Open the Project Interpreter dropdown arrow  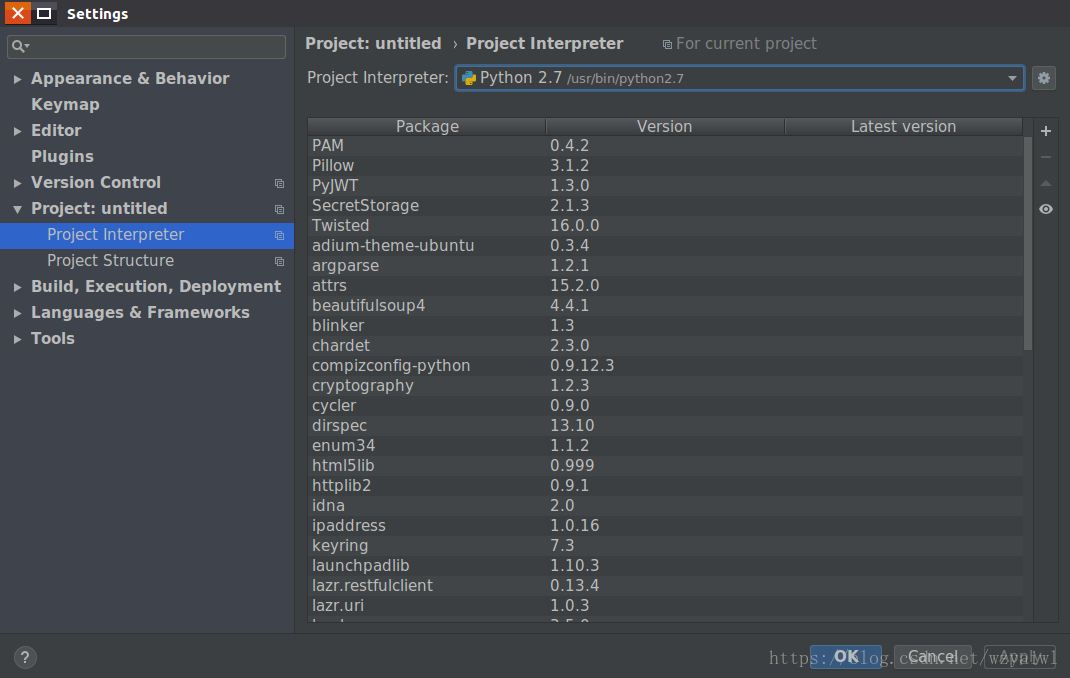click(1012, 78)
